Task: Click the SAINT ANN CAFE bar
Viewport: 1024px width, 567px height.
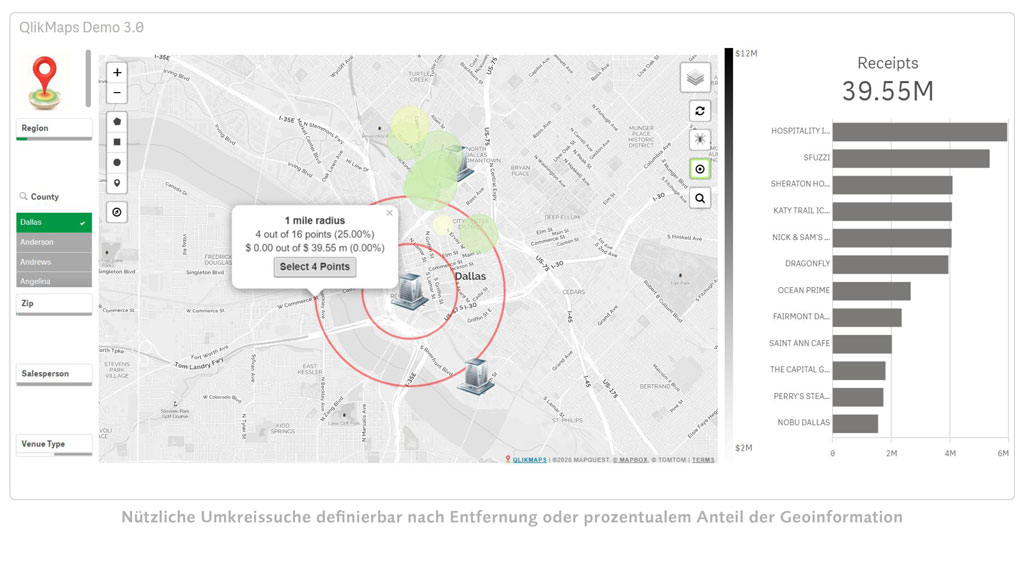Action: (x=862, y=344)
